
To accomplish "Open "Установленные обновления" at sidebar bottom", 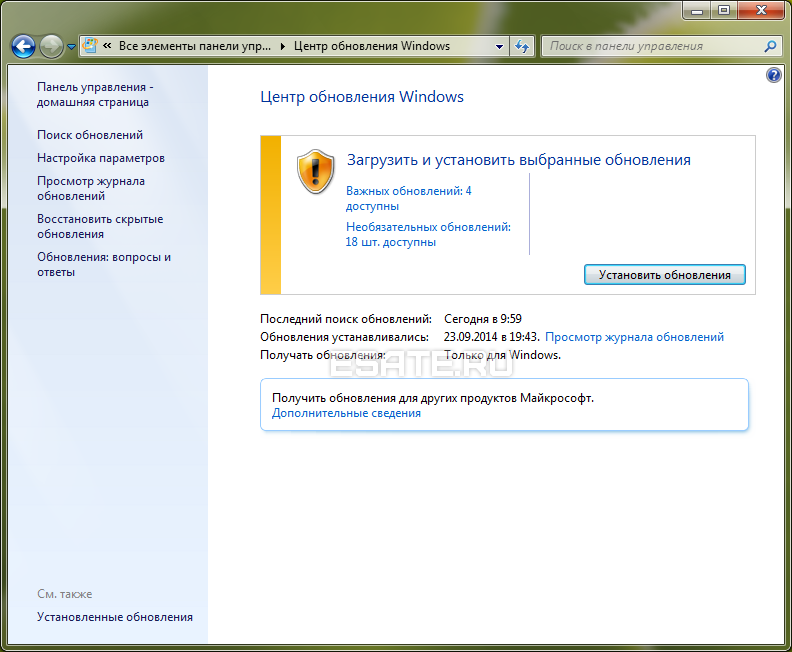I will 115,617.
